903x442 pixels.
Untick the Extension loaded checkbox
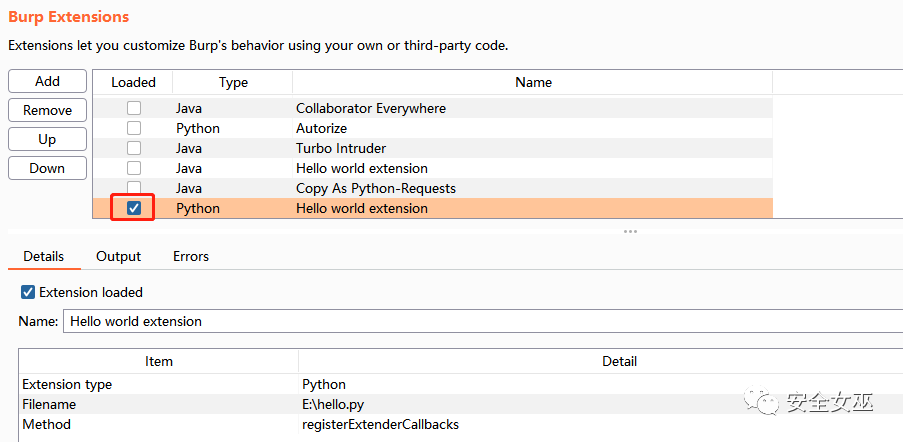click(x=28, y=293)
